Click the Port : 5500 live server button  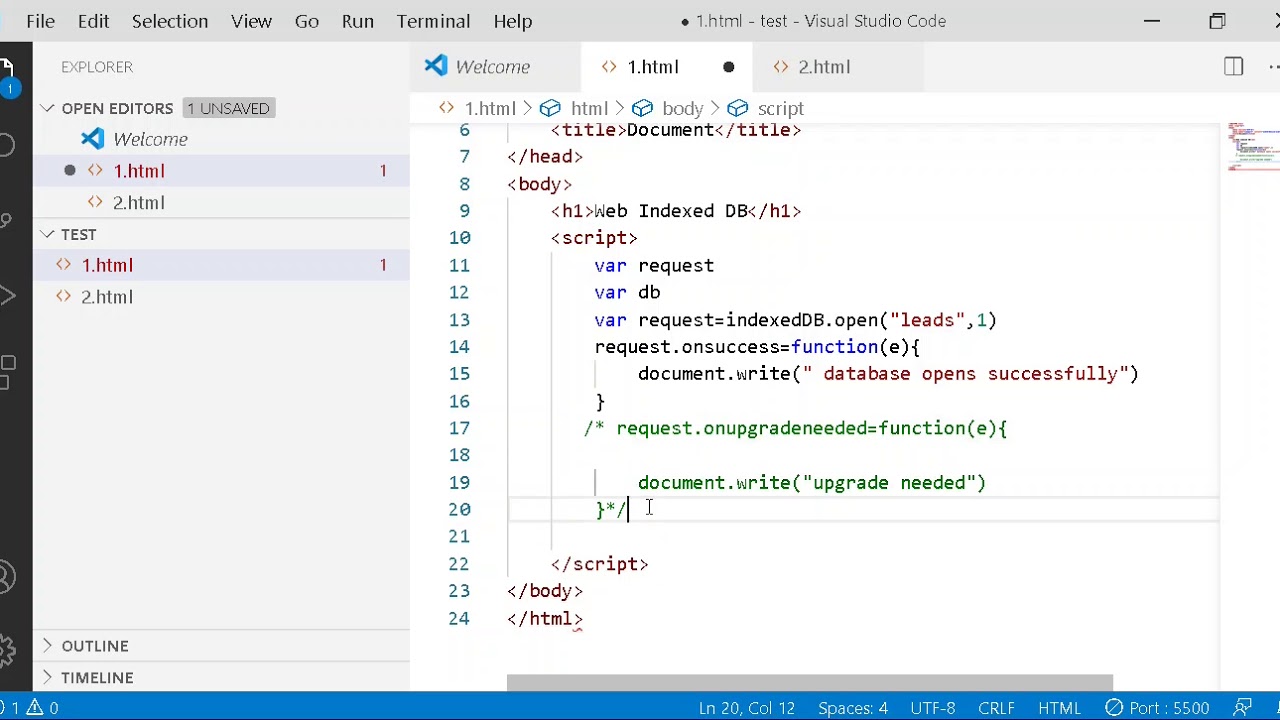click(1157, 708)
